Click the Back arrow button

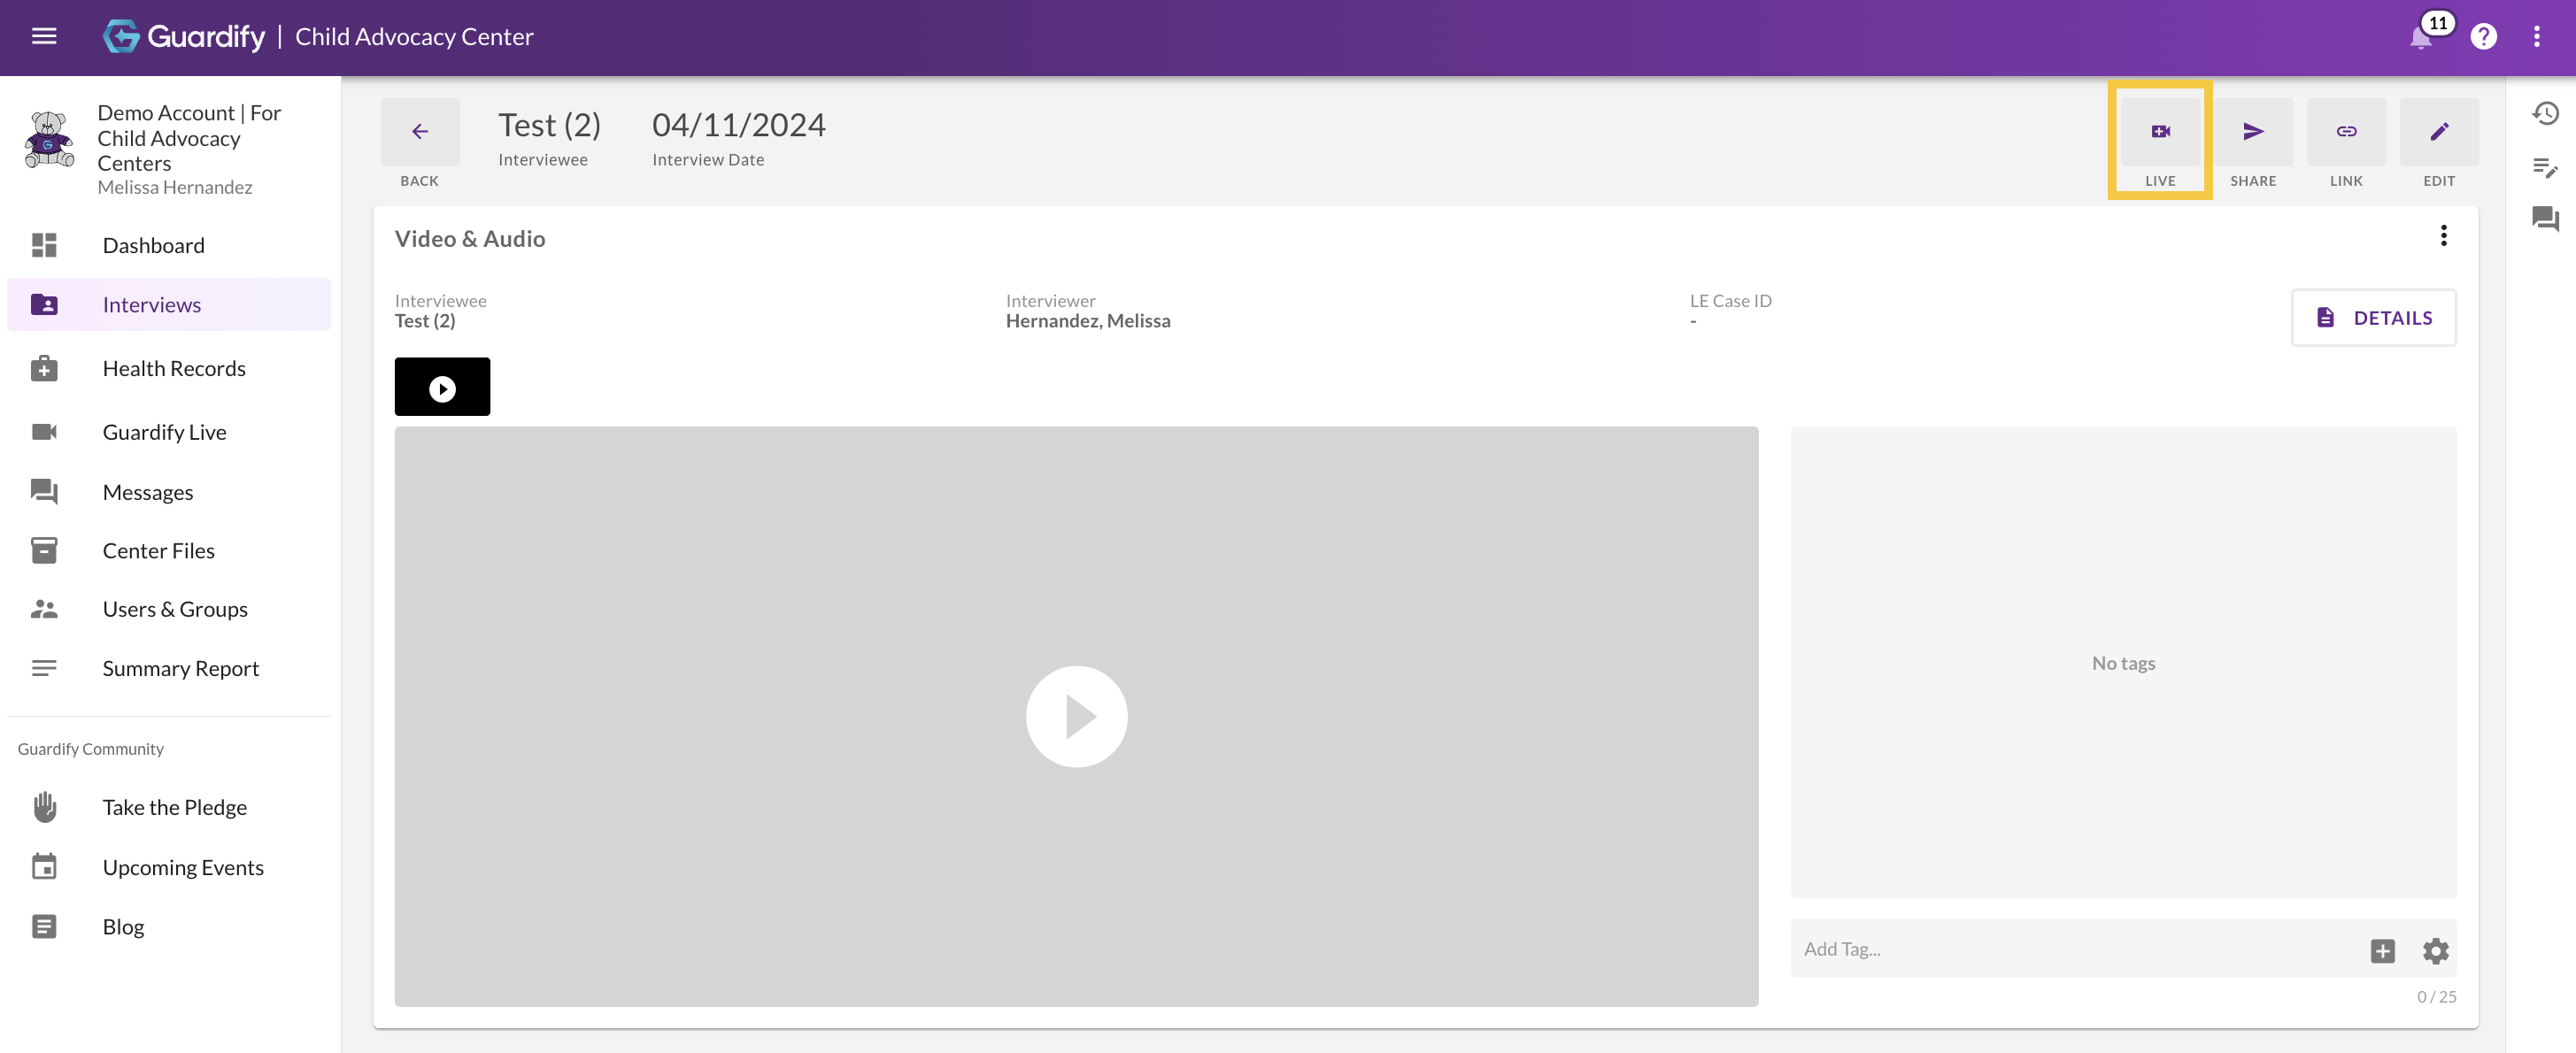tap(420, 132)
